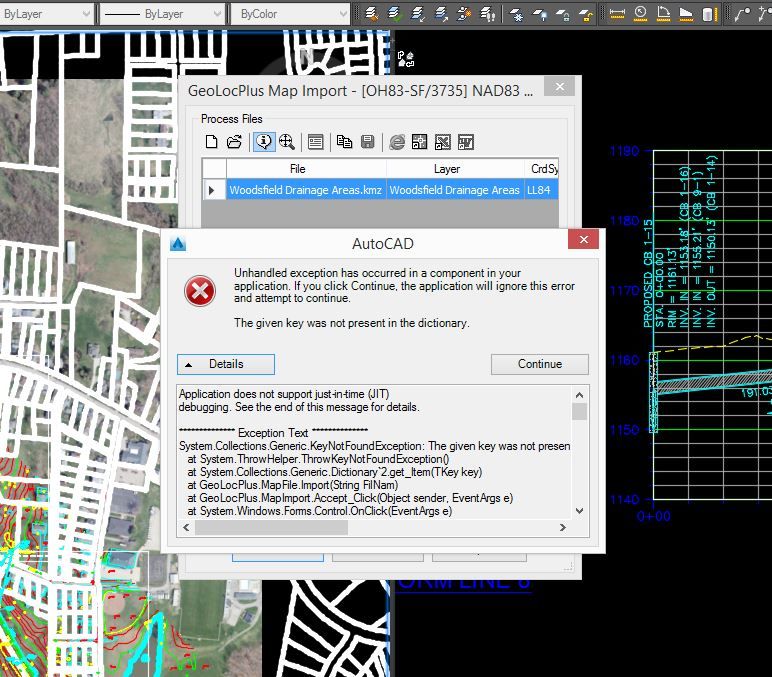This screenshot has width=772, height=677.
Task: Click the Layer Freeze snowflake icon
Action: 516,14
